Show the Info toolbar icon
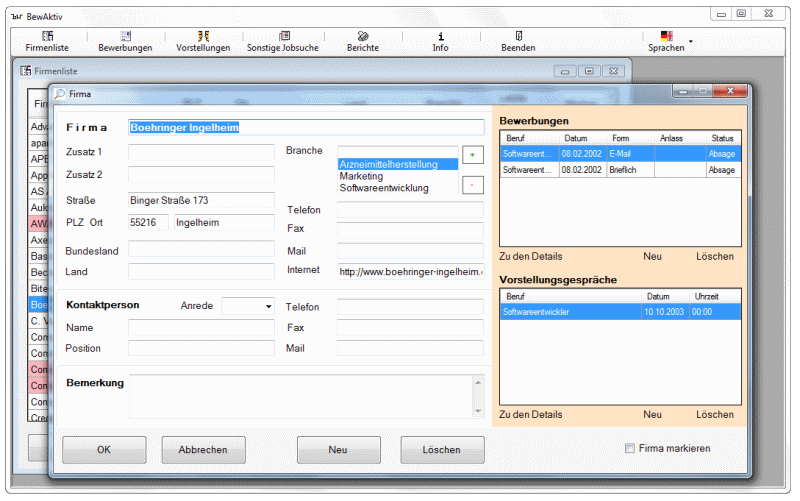This screenshot has width=800, height=501. 441,36
